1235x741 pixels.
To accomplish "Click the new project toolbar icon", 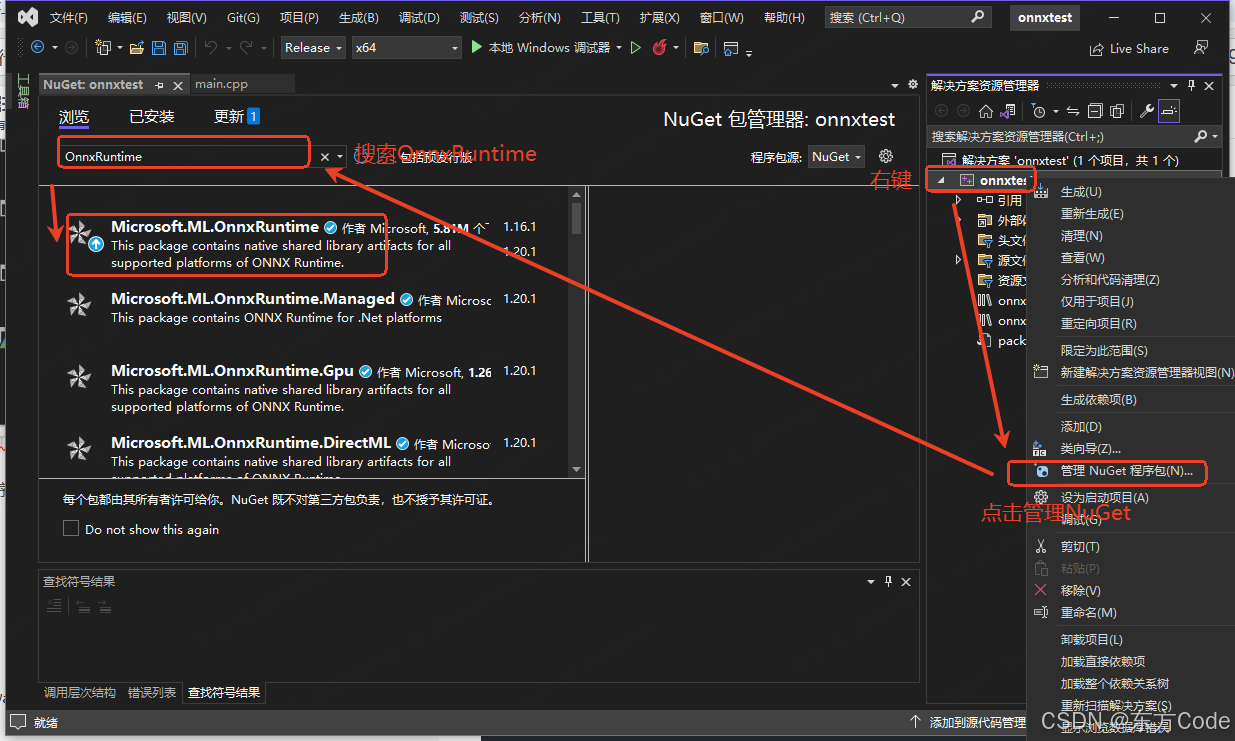I will (102, 47).
